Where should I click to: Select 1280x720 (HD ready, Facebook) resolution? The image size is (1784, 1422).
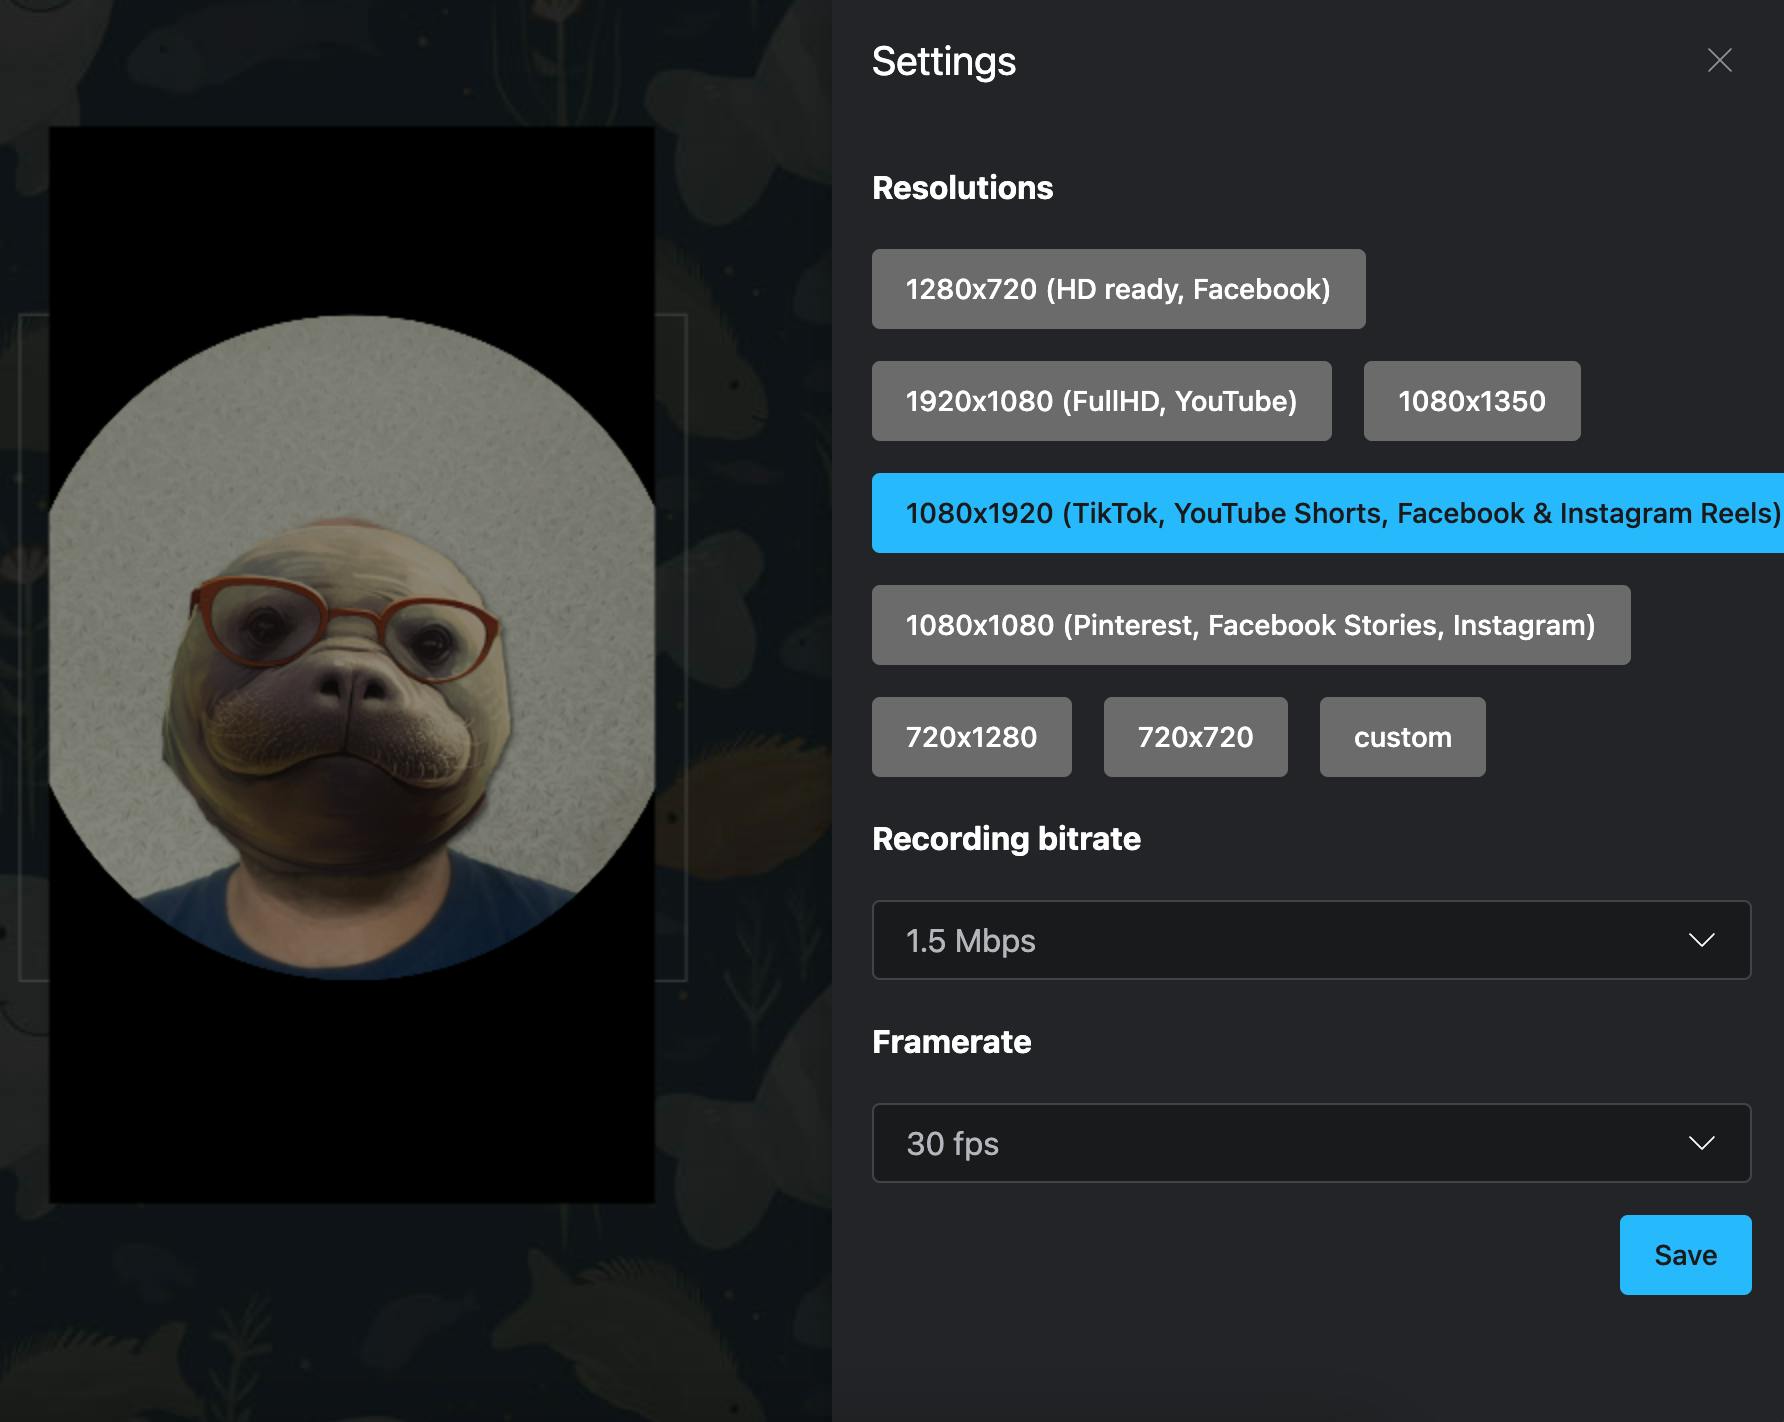tap(1118, 289)
